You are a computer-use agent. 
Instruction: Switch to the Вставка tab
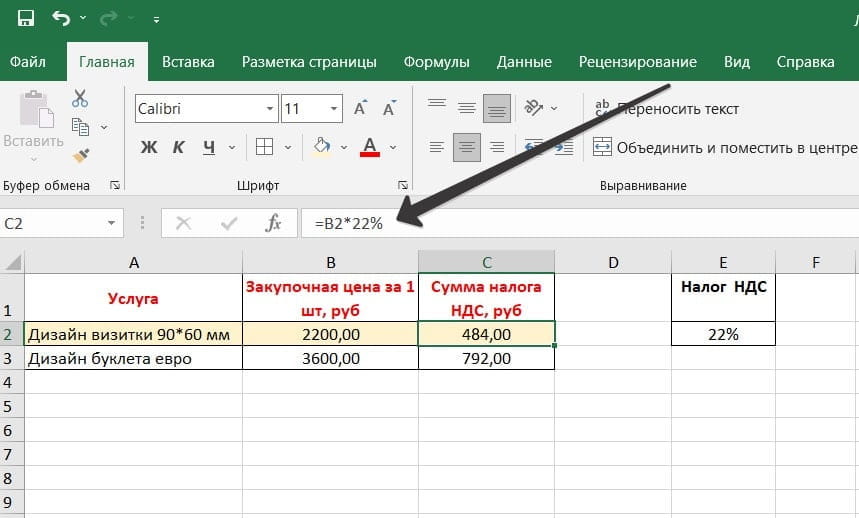188,62
